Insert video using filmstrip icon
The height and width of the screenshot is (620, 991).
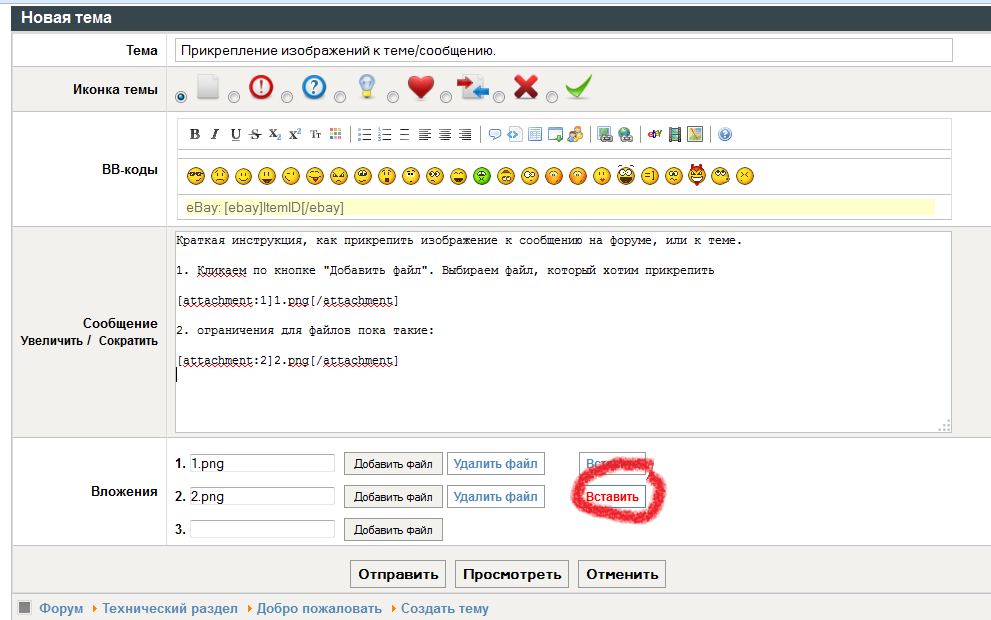coord(675,134)
